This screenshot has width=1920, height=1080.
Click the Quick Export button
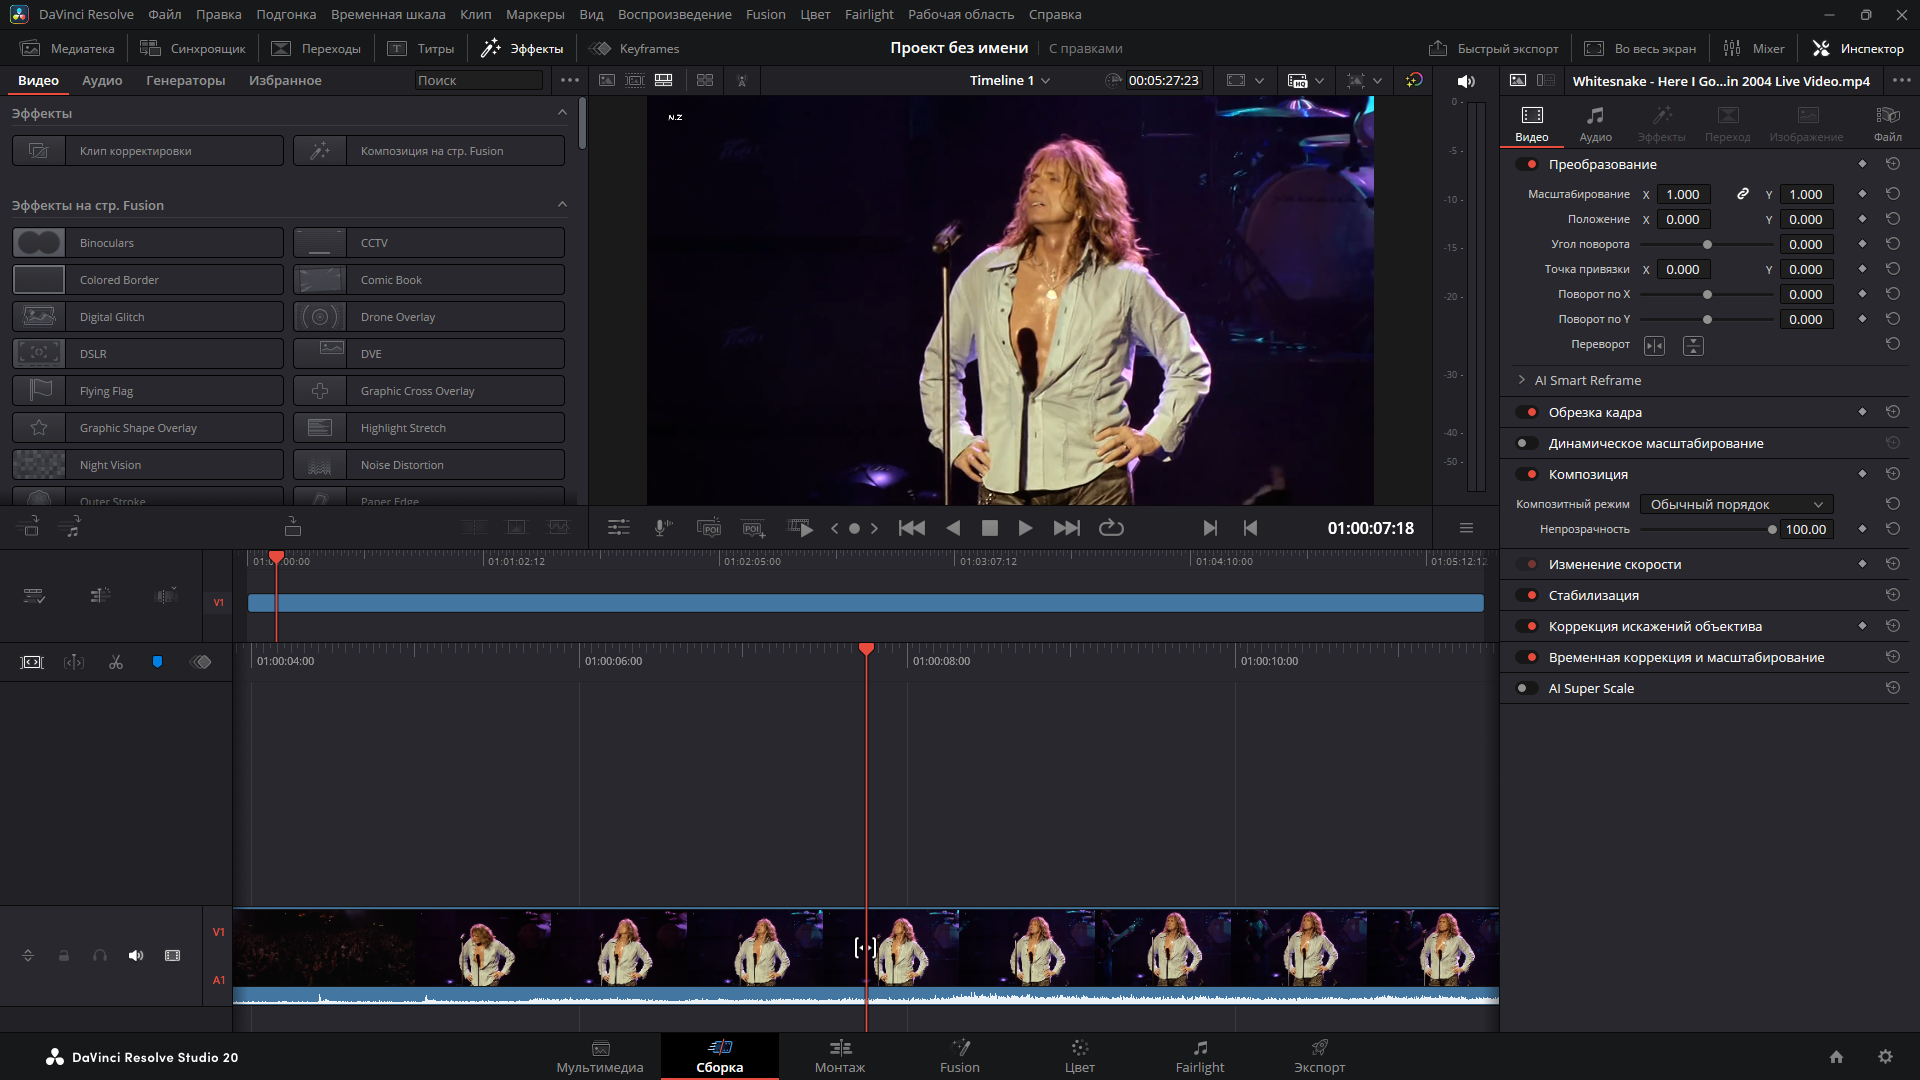pos(1494,48)
